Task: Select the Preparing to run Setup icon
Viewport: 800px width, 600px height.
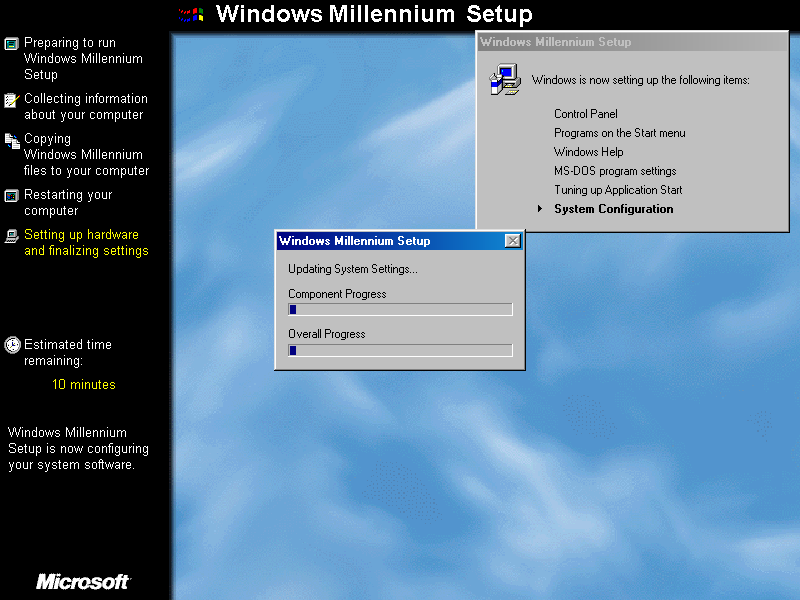Action: pos(11,43)
